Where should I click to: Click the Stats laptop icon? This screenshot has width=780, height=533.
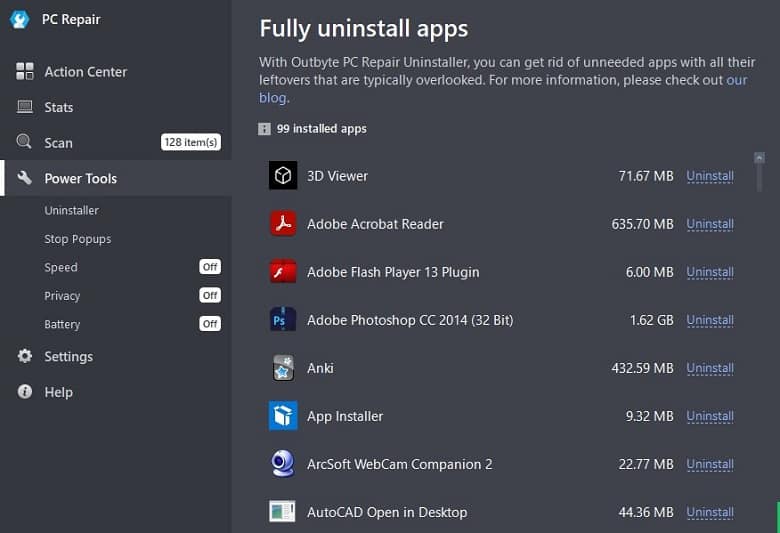(25, 107)
